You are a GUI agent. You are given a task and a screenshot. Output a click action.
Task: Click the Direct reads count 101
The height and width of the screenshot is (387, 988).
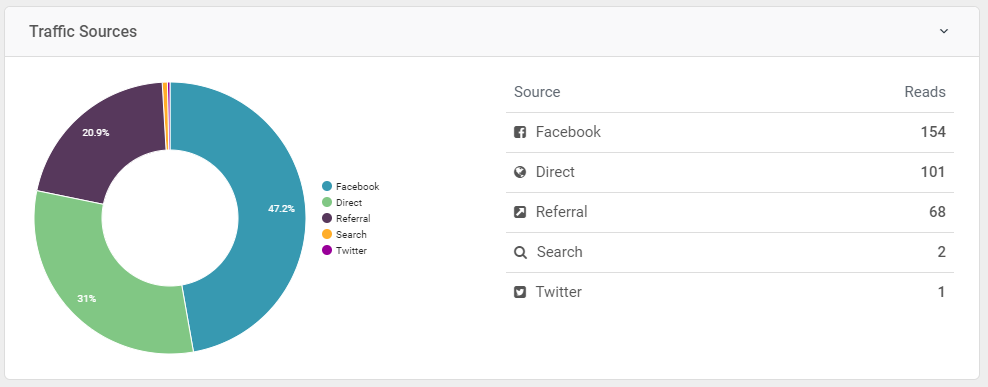[x=932, y=172]
